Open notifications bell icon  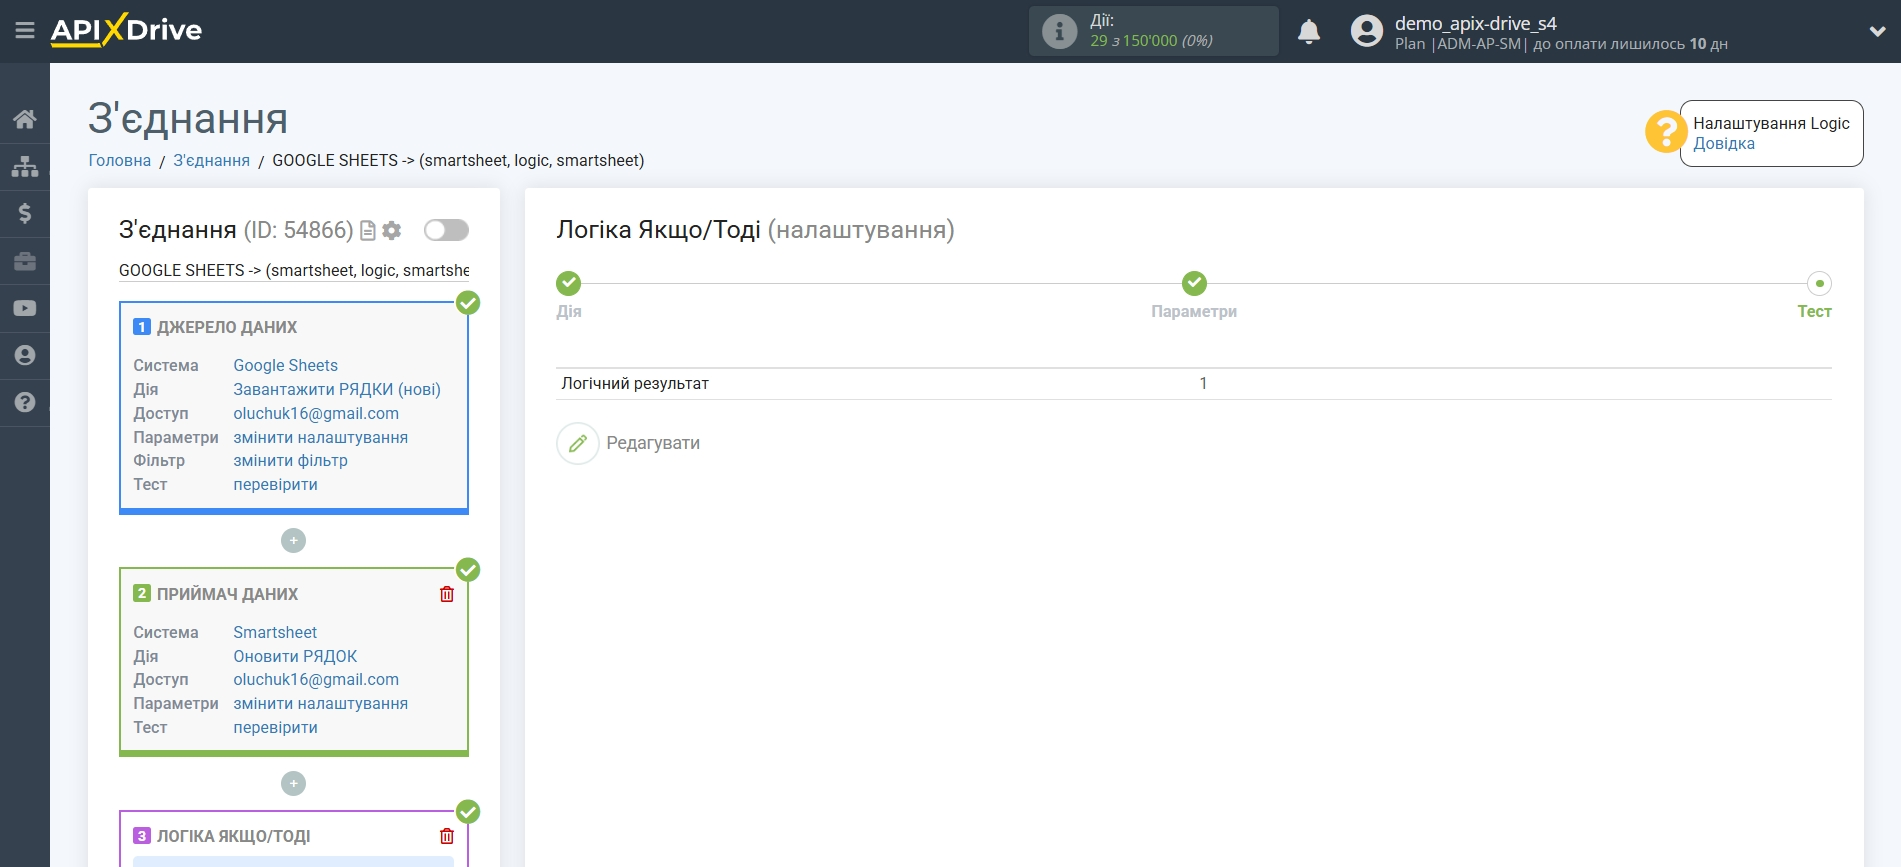pyautogui.click(x=1309, y=32)
